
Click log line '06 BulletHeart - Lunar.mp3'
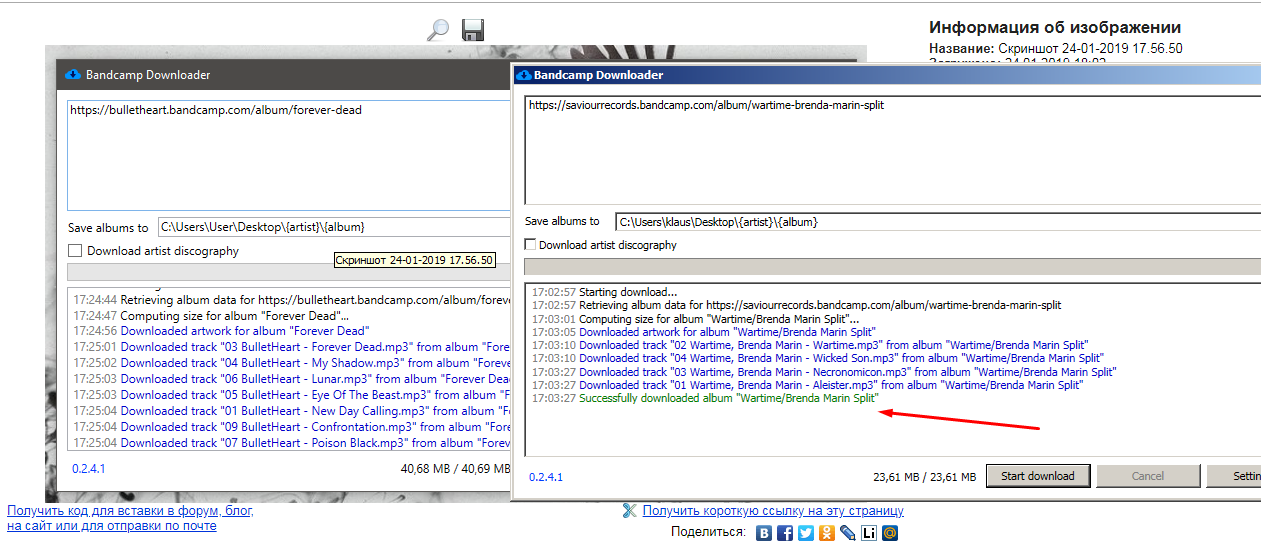(x=291, y=379)
